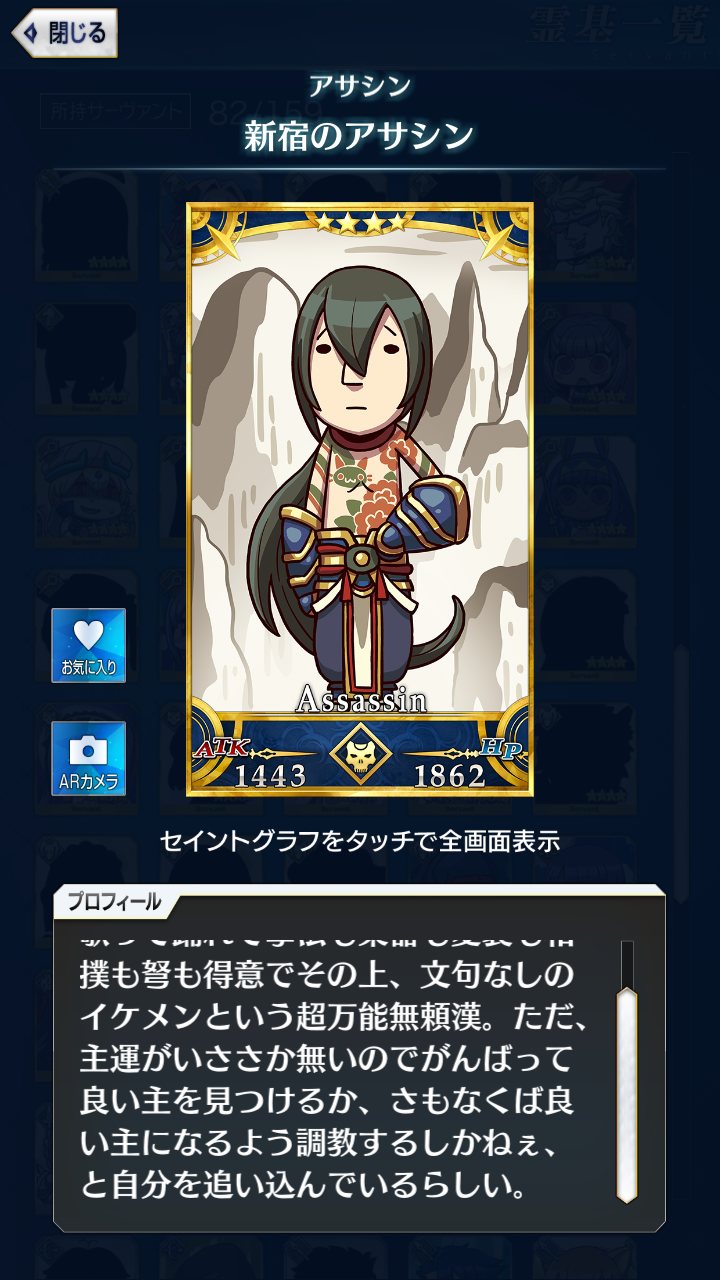Close the detail view with 閉じる

65,33
